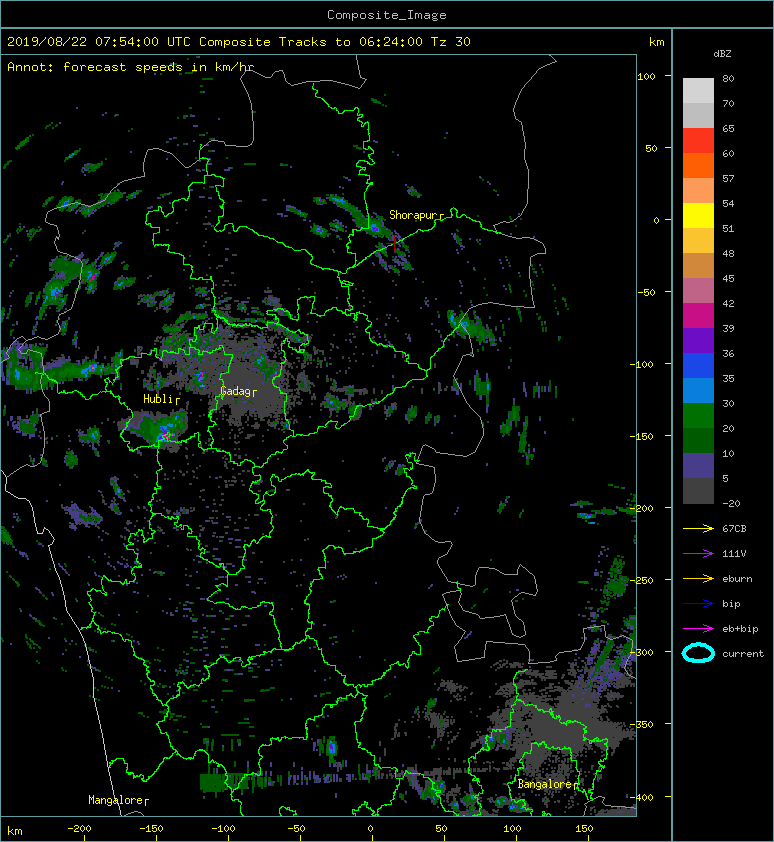Click the cyan current ellipse legend icon
Screen dimensions: 774x842
[x=698, y=654]
